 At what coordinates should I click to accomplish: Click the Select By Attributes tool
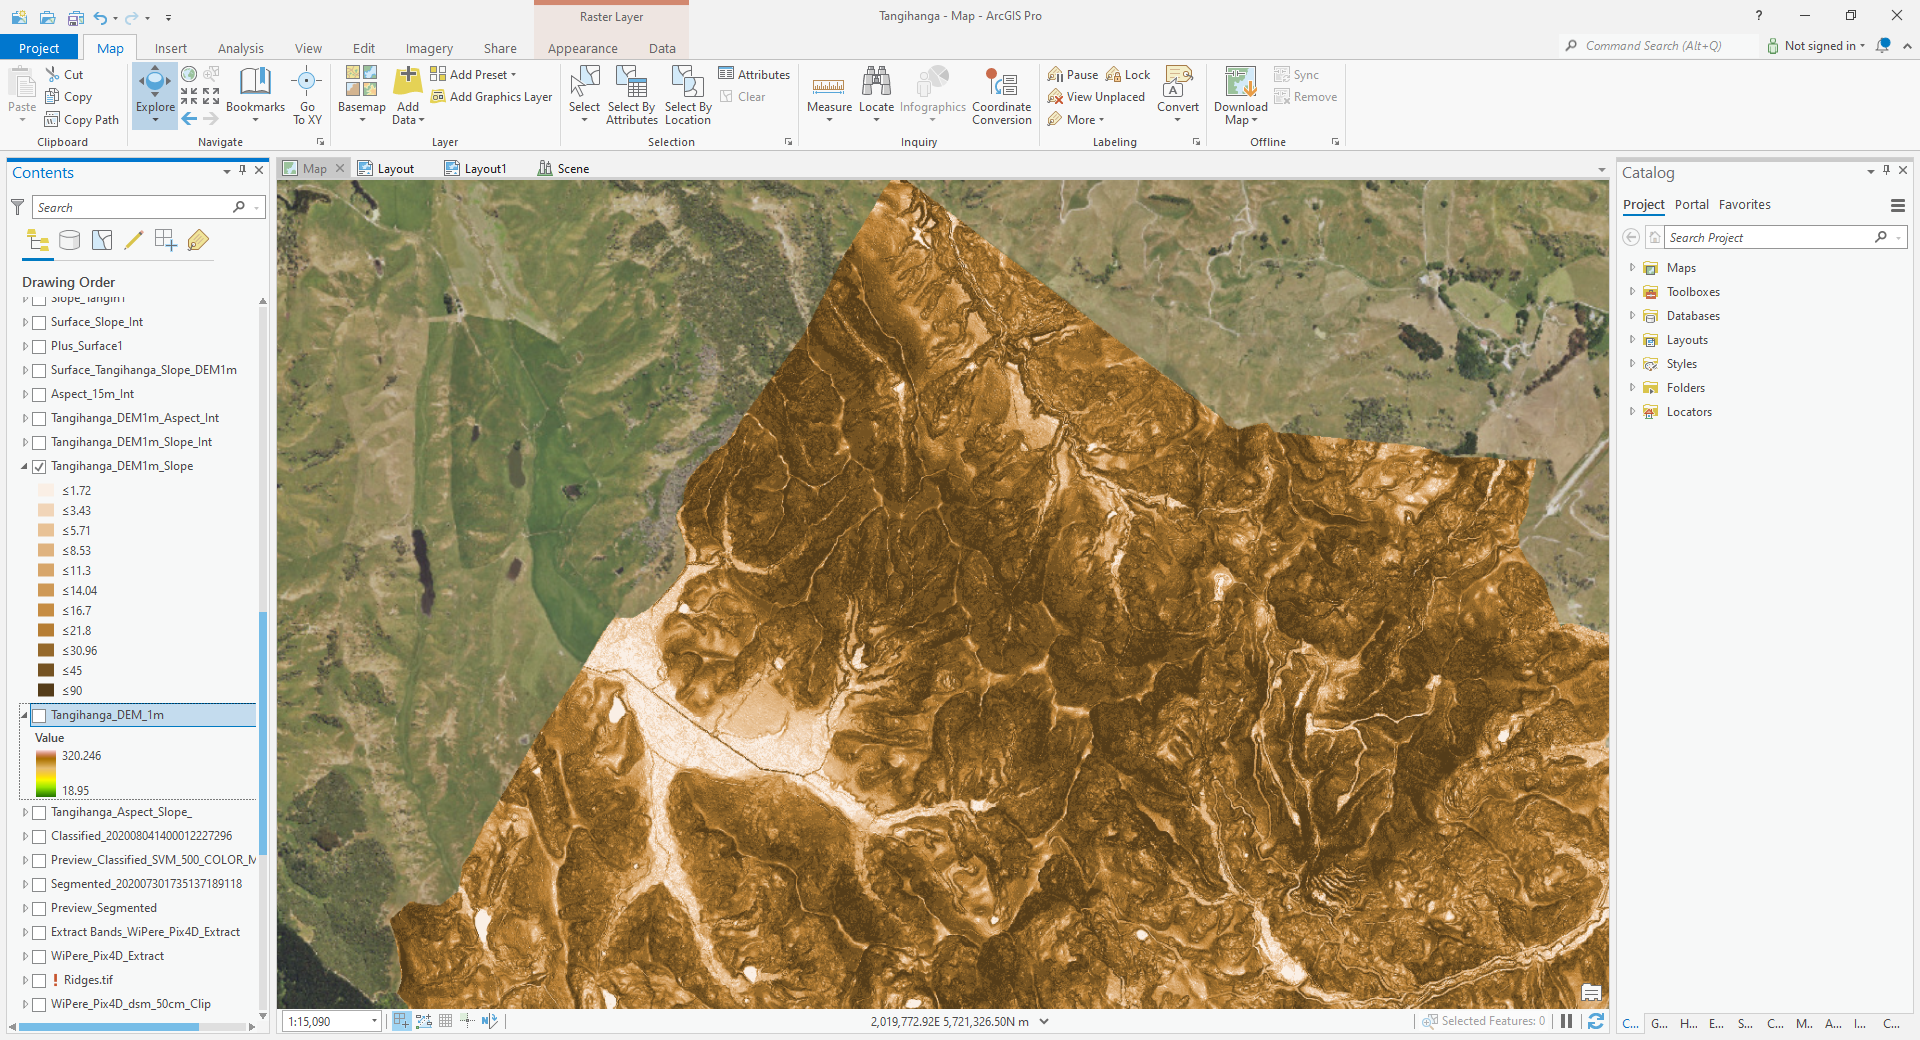pyautogui.click(x=630, y=95)
